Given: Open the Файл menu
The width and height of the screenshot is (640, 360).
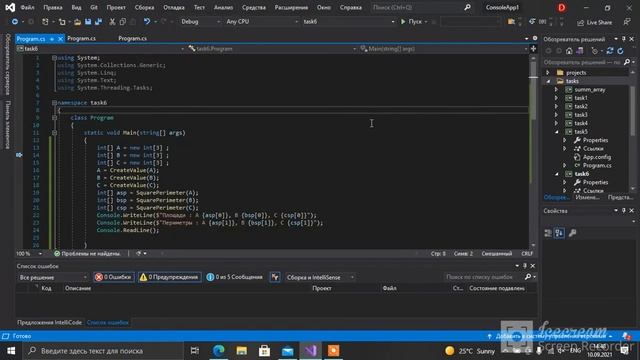Looking at the screenshot, I should (x=27, y=7).
